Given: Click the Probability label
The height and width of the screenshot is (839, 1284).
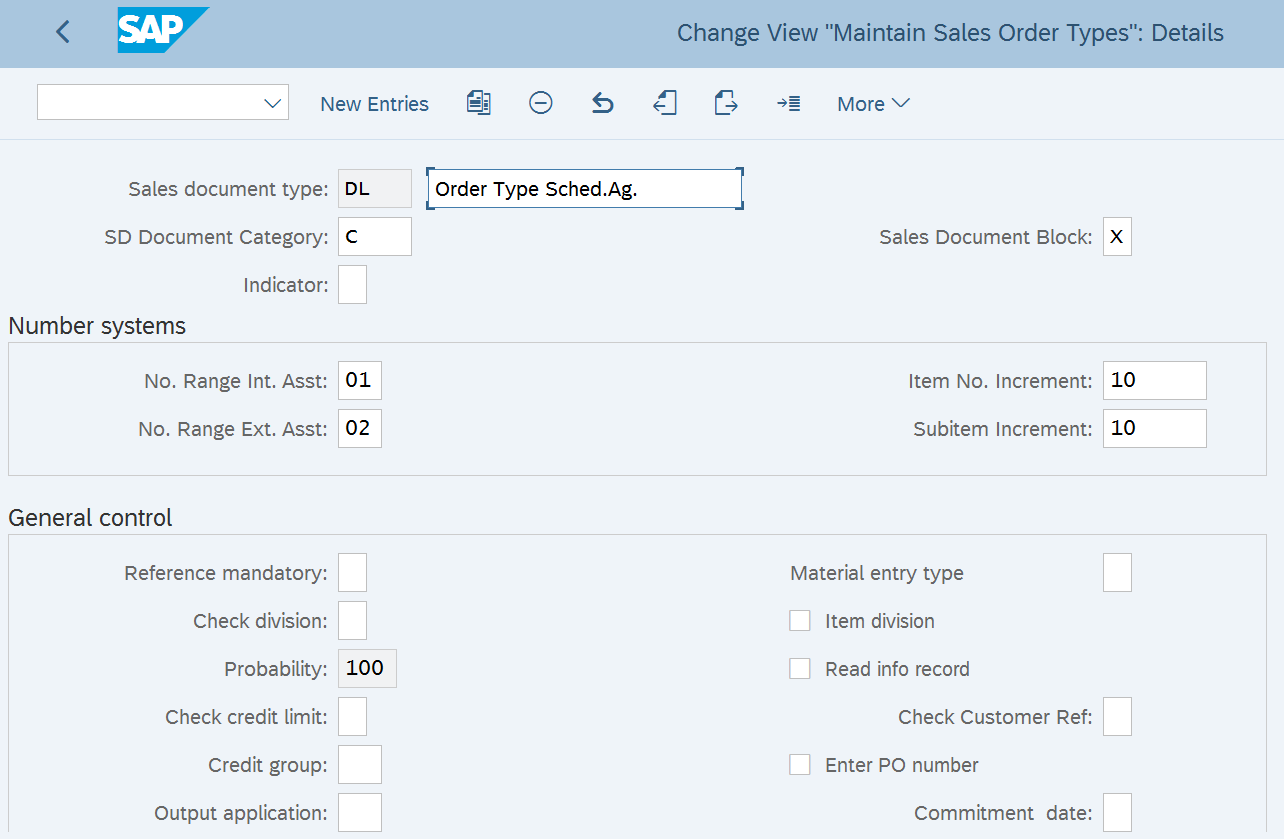Looking at the screenshot, I should point(276,669).
